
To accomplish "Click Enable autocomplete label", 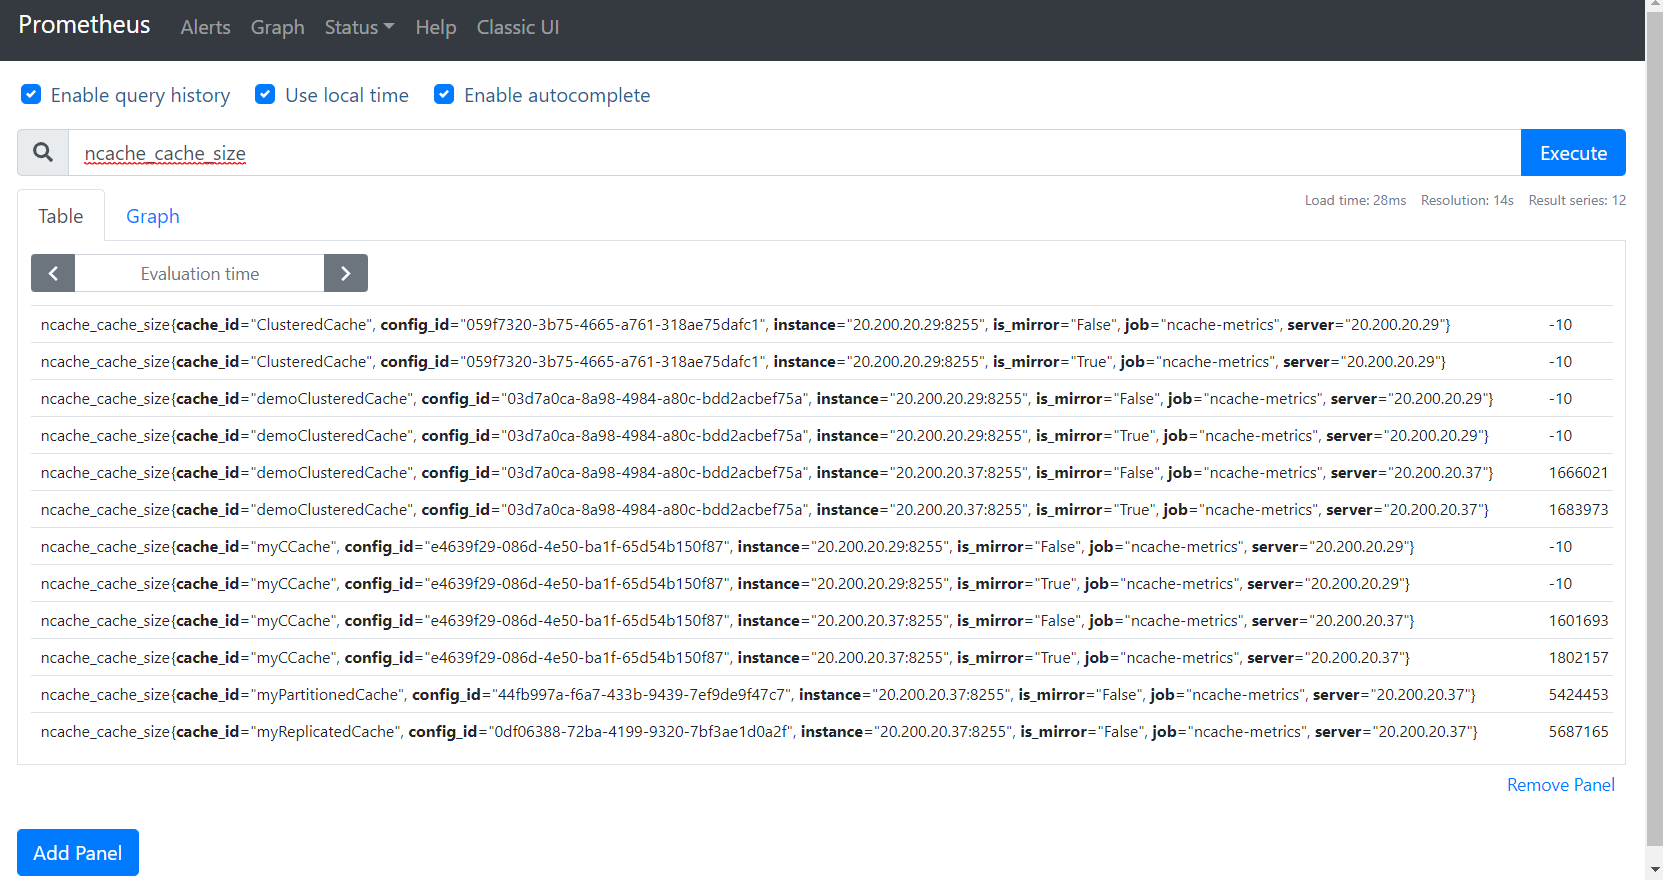I will [x=557, y=95].
